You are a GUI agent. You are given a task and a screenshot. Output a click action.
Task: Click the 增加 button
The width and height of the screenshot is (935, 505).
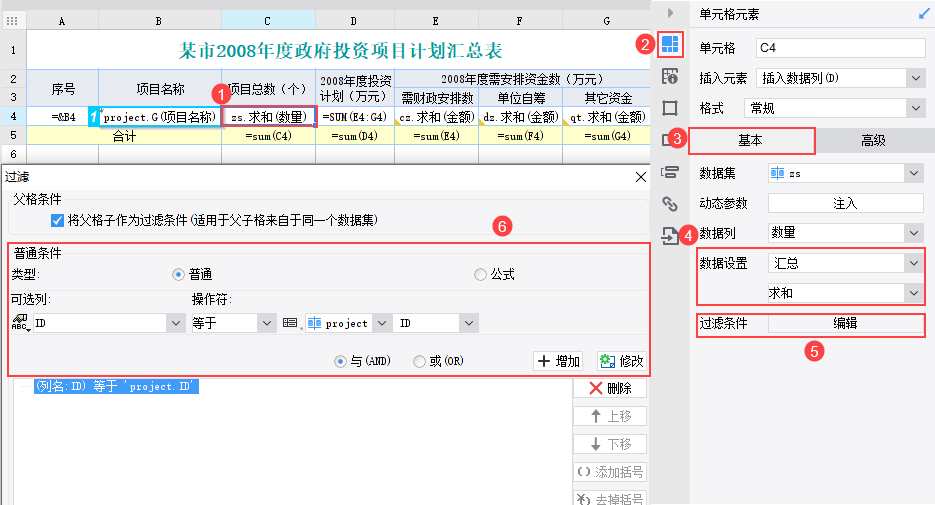tap(559, 361)
